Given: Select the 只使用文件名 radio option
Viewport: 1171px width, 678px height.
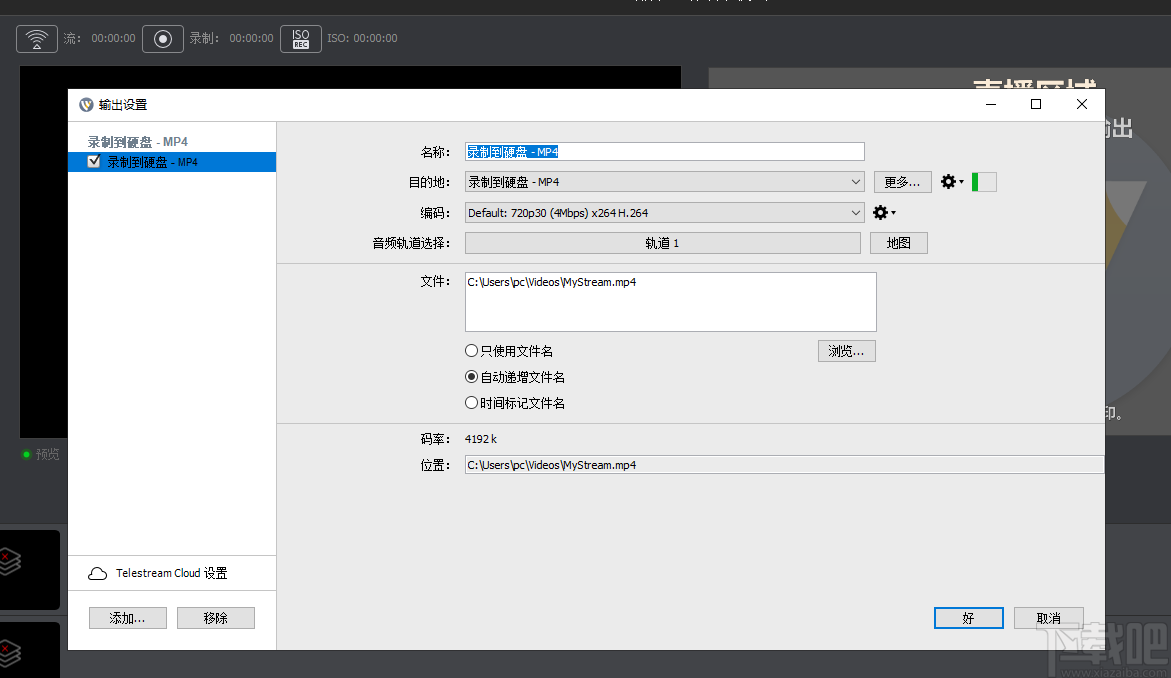Looking at the screenshot, I should click(471, 350).
